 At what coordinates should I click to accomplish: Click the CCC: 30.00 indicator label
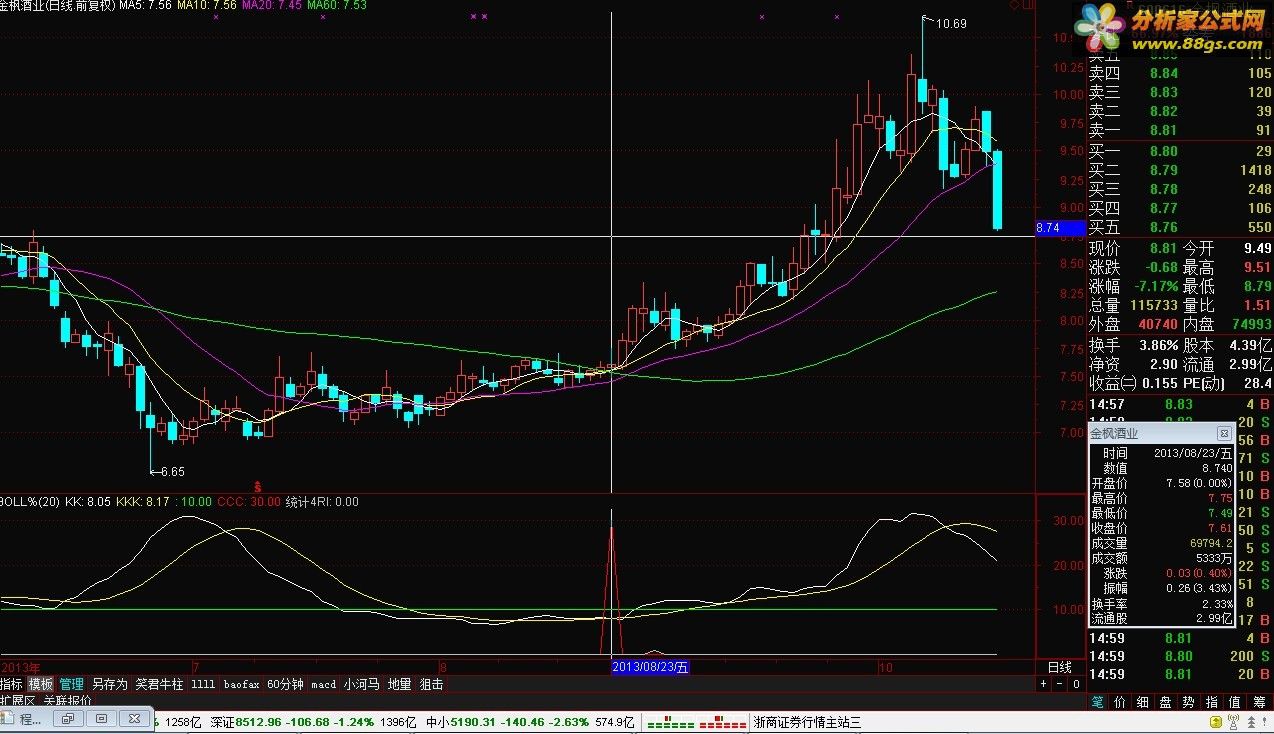tap(249, 502)
